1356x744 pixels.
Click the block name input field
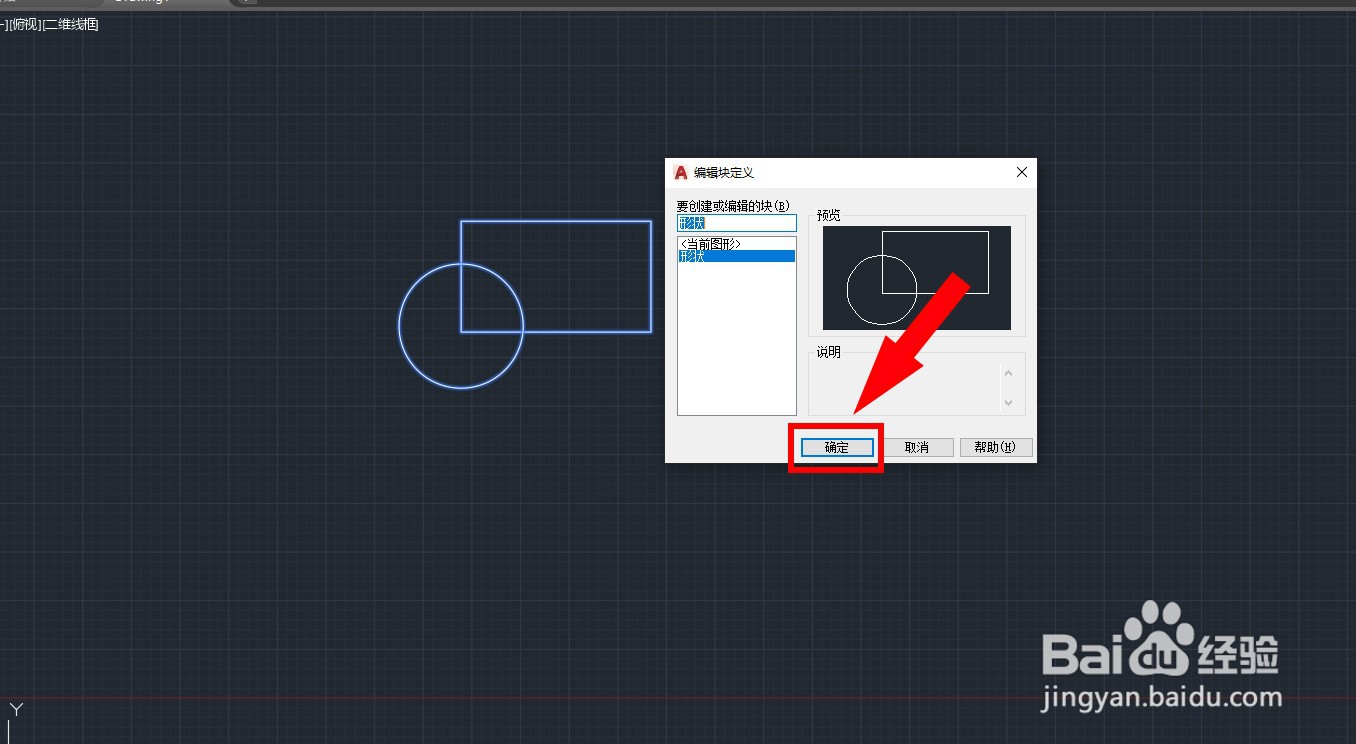737,223
